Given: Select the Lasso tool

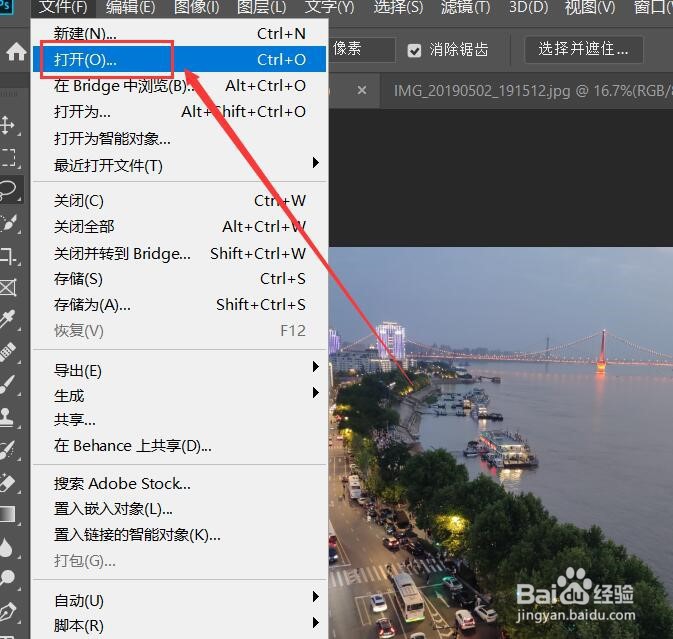Looking at the screenshot, I should 9,190.
